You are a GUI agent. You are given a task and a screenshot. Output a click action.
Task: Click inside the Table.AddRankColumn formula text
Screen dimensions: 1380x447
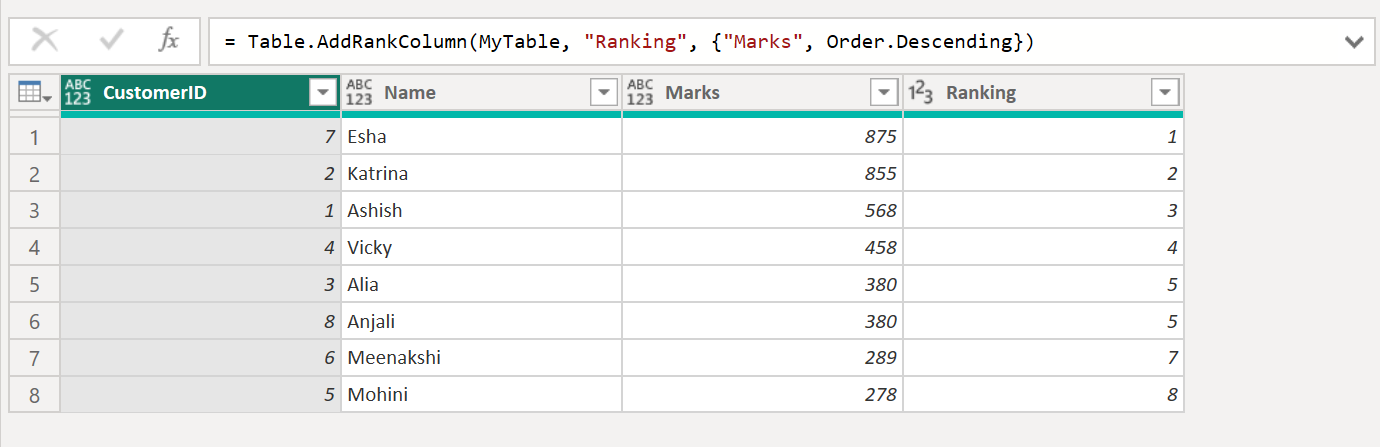630,42
